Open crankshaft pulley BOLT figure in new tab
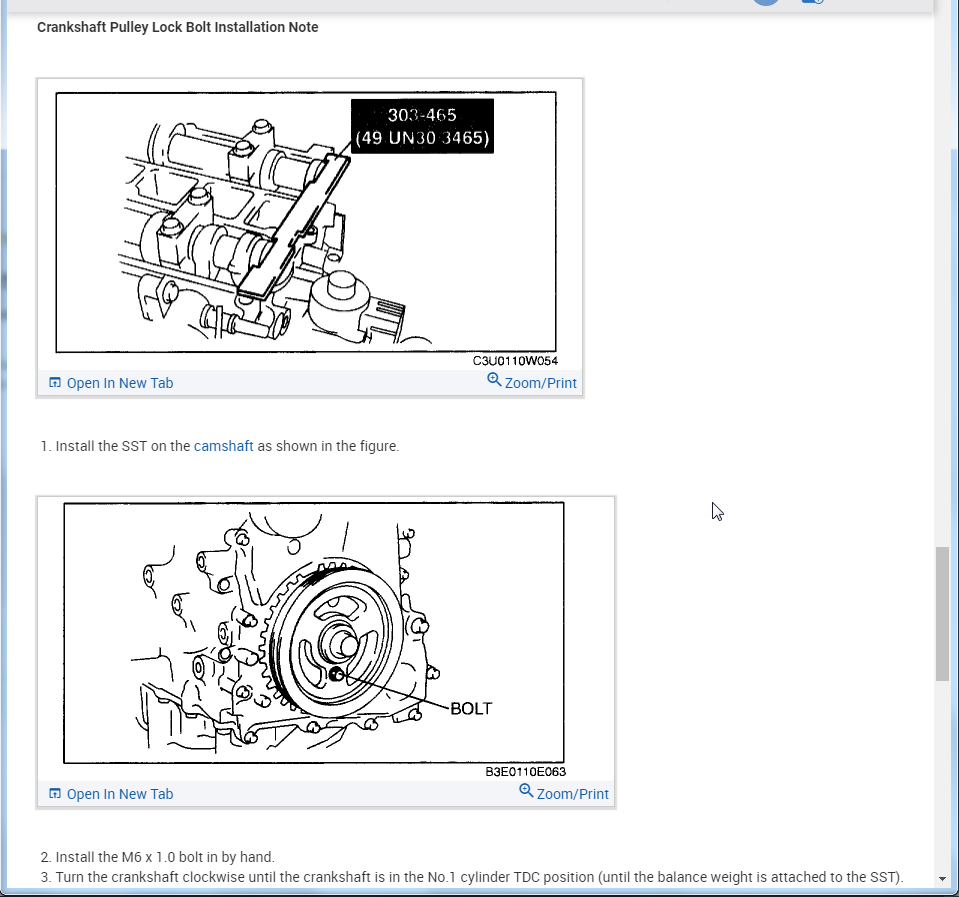The width and height of the screenshot is (959, 897). [x=120, y=794]
